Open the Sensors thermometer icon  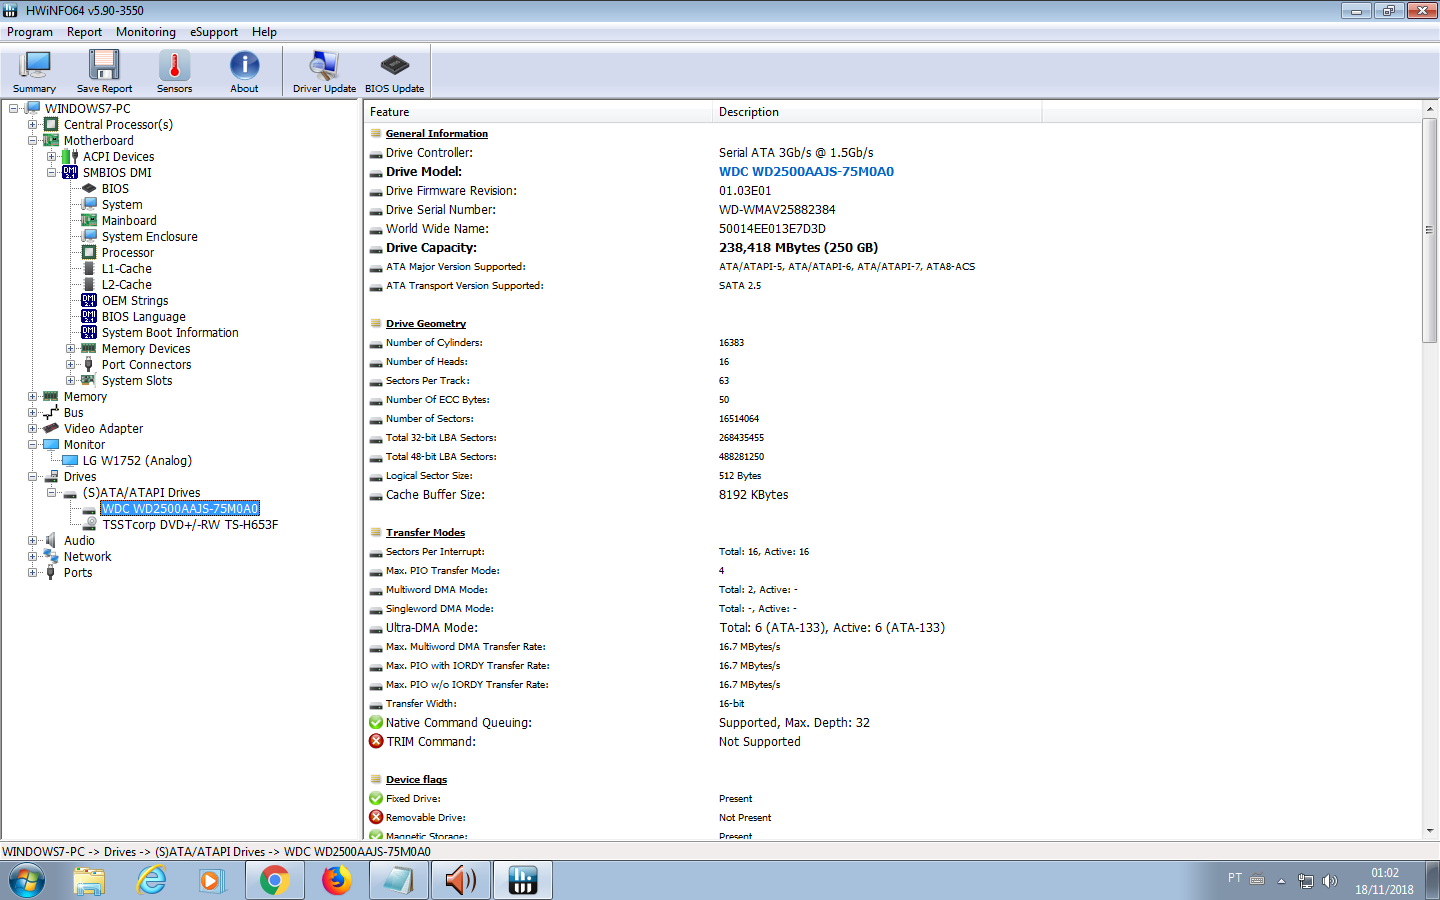(x=174, y=72)
